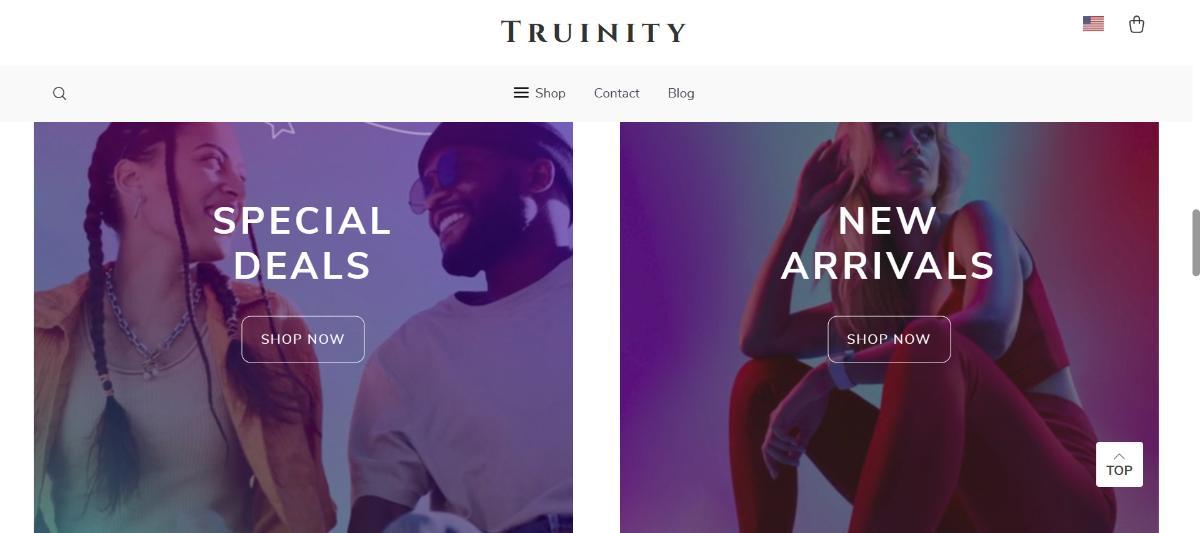
Task: Open the Shop menu label
Action: pos(550,93)
